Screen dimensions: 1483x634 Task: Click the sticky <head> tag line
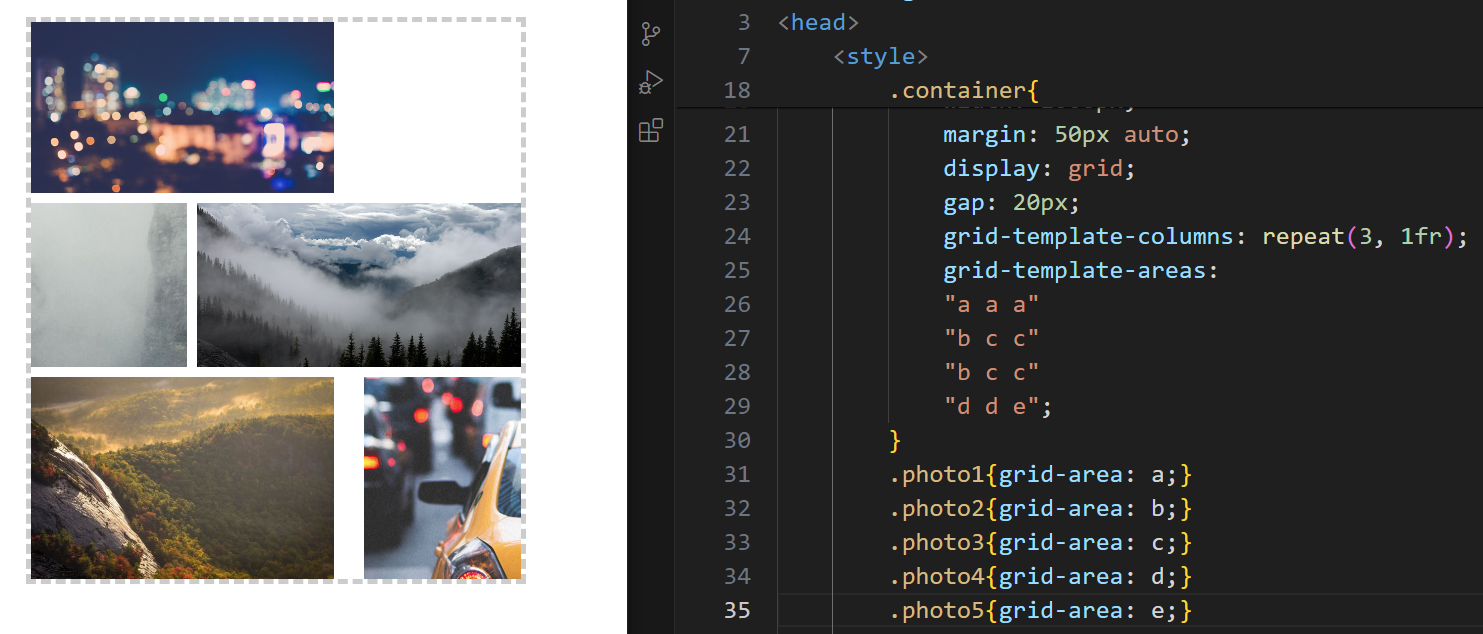click(x=818, y=22)
